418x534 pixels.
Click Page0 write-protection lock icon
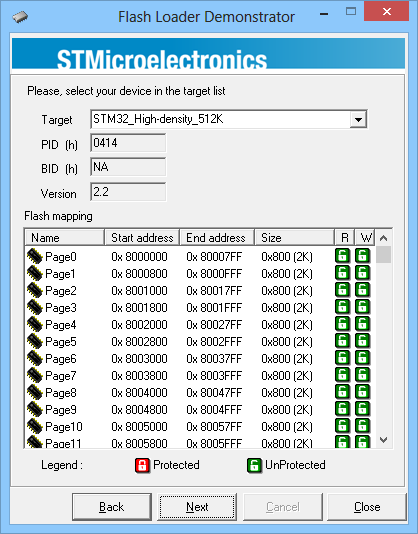point(362,256)
